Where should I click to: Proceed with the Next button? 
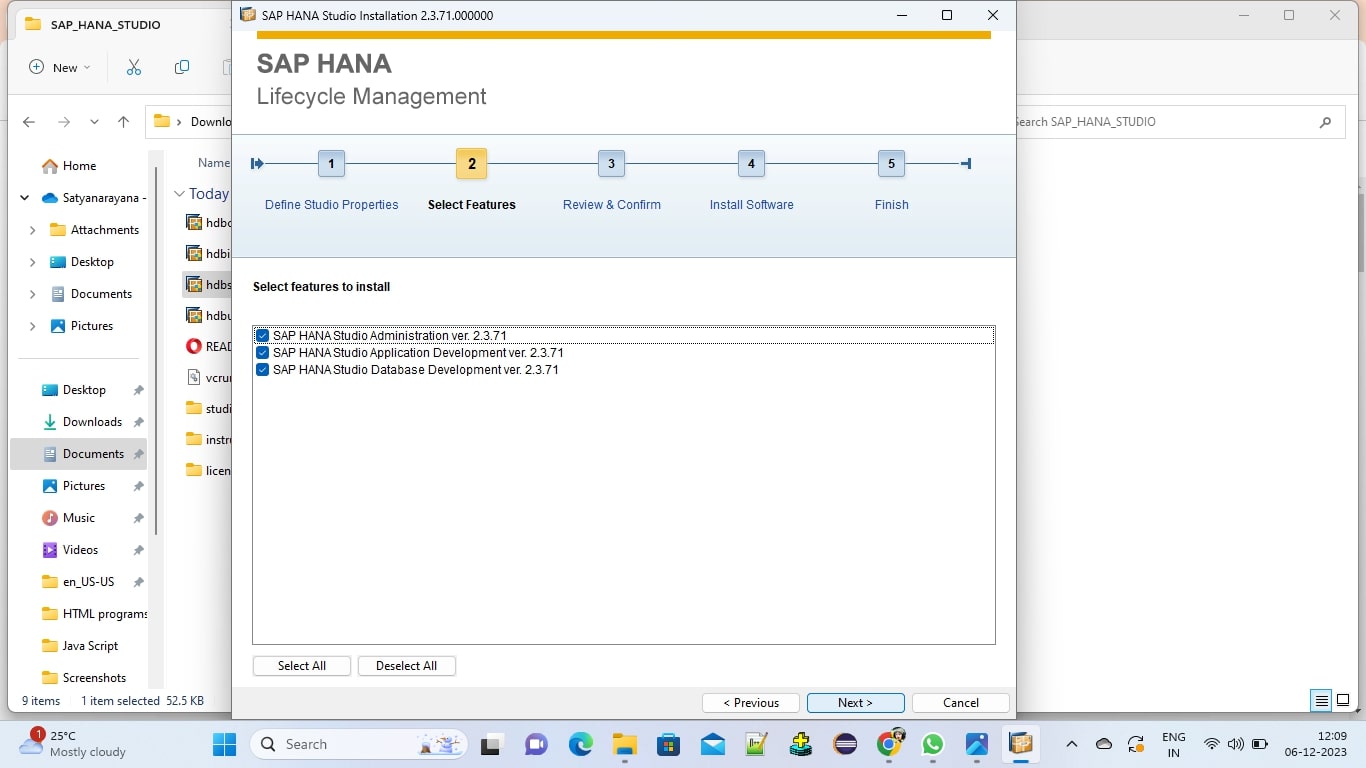[x=855, y=703]
